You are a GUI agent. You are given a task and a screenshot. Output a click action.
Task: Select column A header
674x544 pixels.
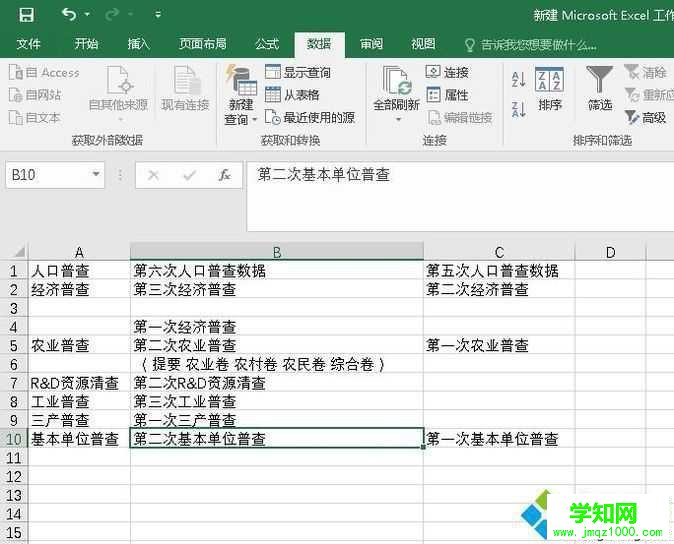click(79, 252)
